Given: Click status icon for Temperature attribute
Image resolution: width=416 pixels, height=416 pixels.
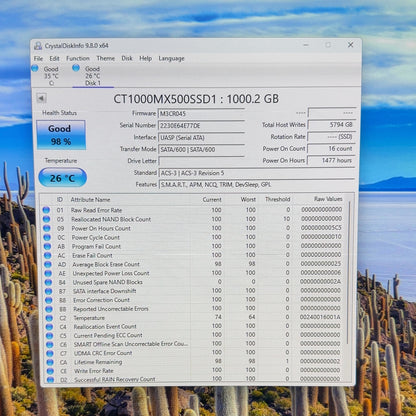Looking at the screenshot, I should (x=49, y=318).
